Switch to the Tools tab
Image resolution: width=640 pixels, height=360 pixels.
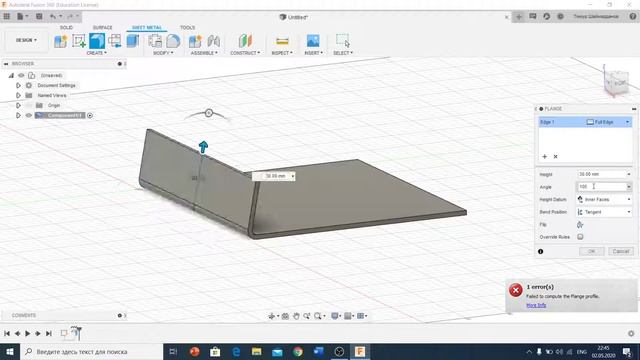pyautogui.click(x=187, y=27)
